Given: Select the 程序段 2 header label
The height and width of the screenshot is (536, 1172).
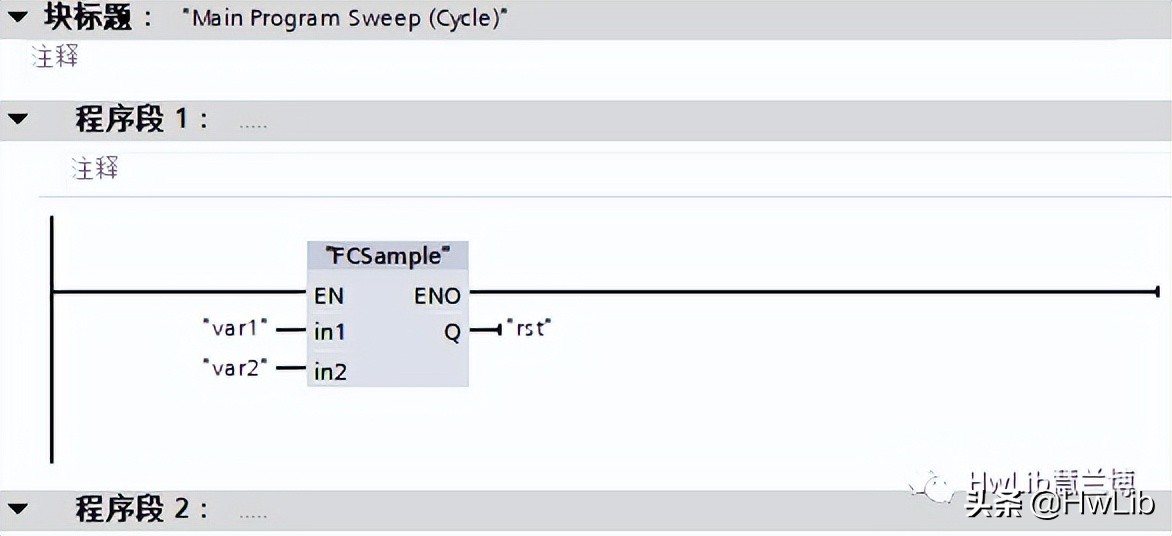Looking at the screenshot, I should [x=142, y=509].
